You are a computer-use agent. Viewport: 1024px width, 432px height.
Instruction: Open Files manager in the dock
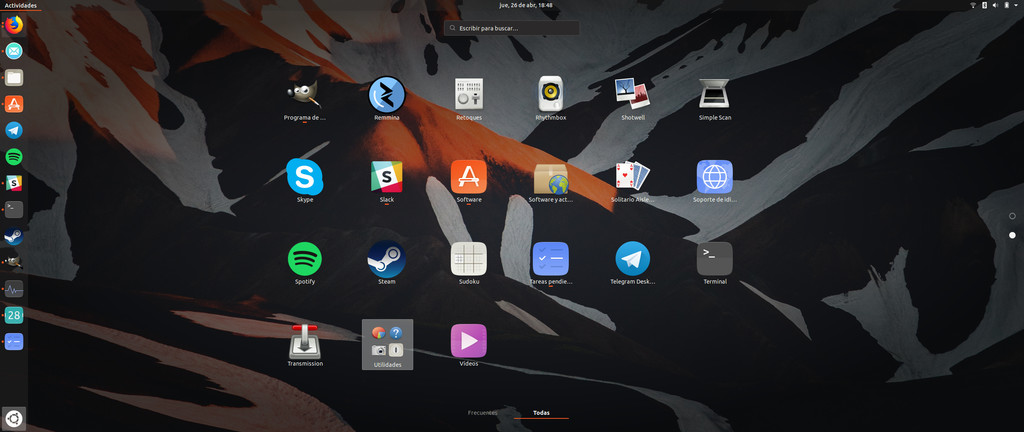pyautogui.click(x=14, y=78)
